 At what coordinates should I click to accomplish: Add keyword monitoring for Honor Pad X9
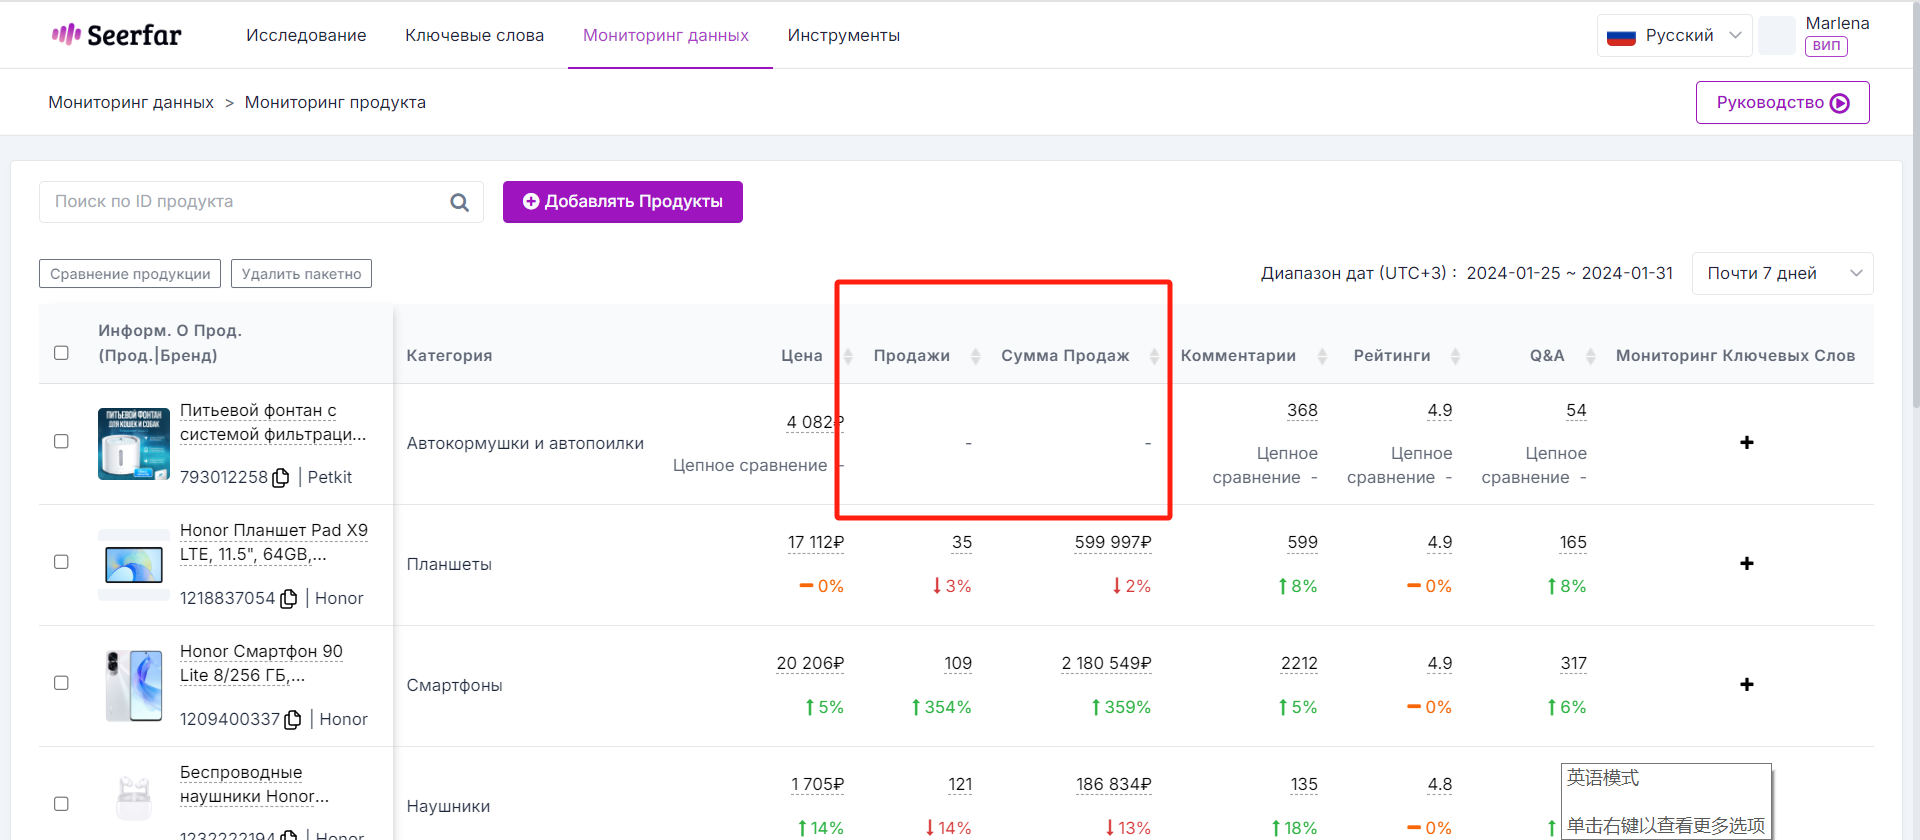(1746, 564)
